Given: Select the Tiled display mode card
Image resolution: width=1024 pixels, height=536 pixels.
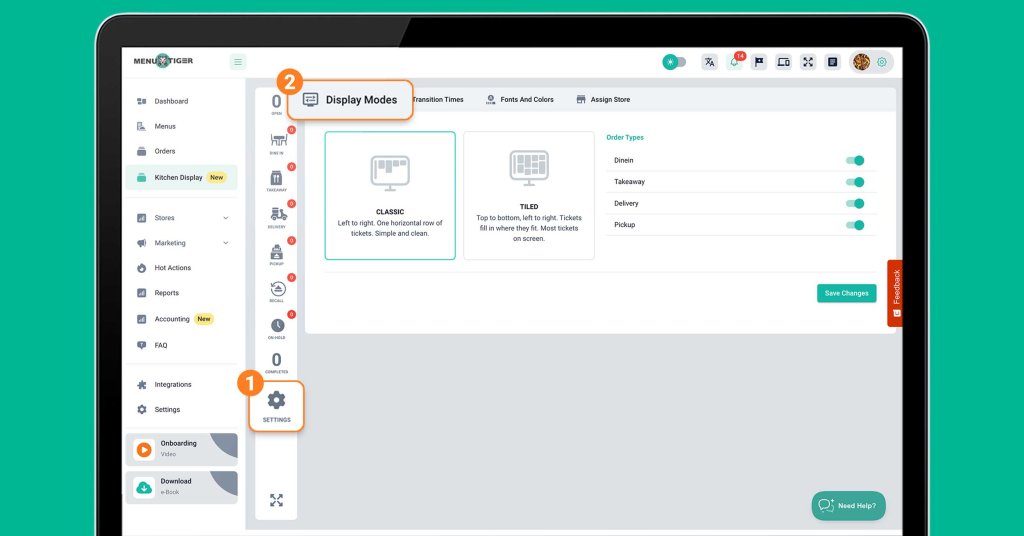Looking at the screenshot, I should [529, 196].
